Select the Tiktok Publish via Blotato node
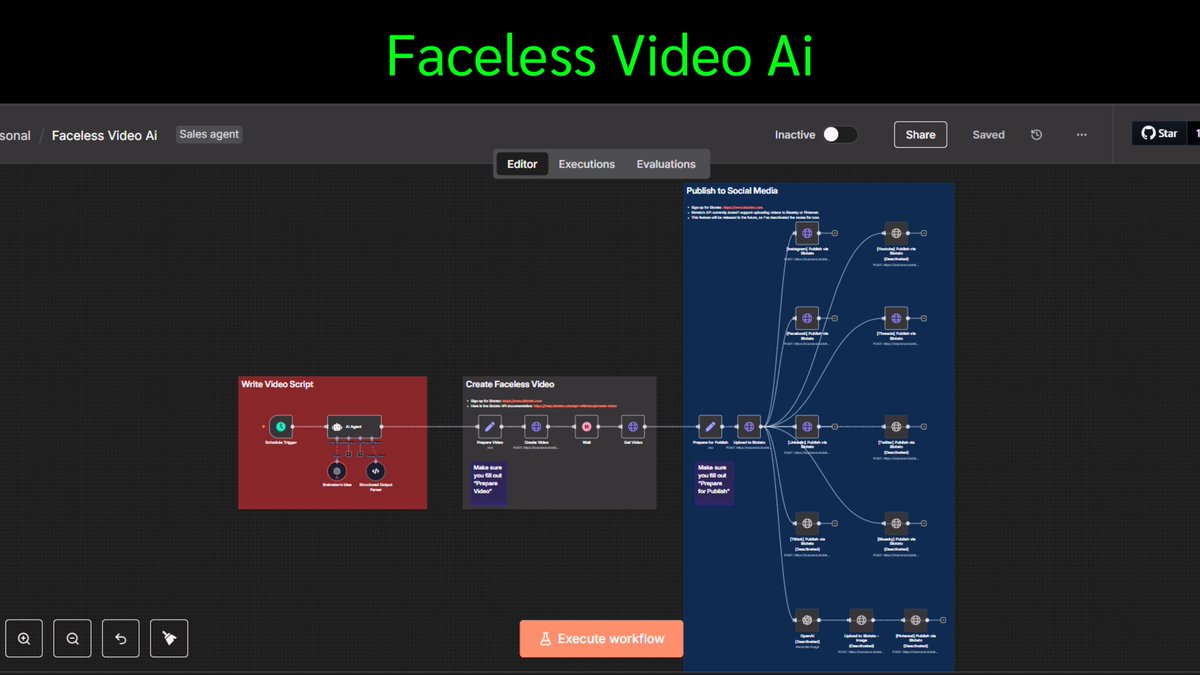 [x=807, y=523]
